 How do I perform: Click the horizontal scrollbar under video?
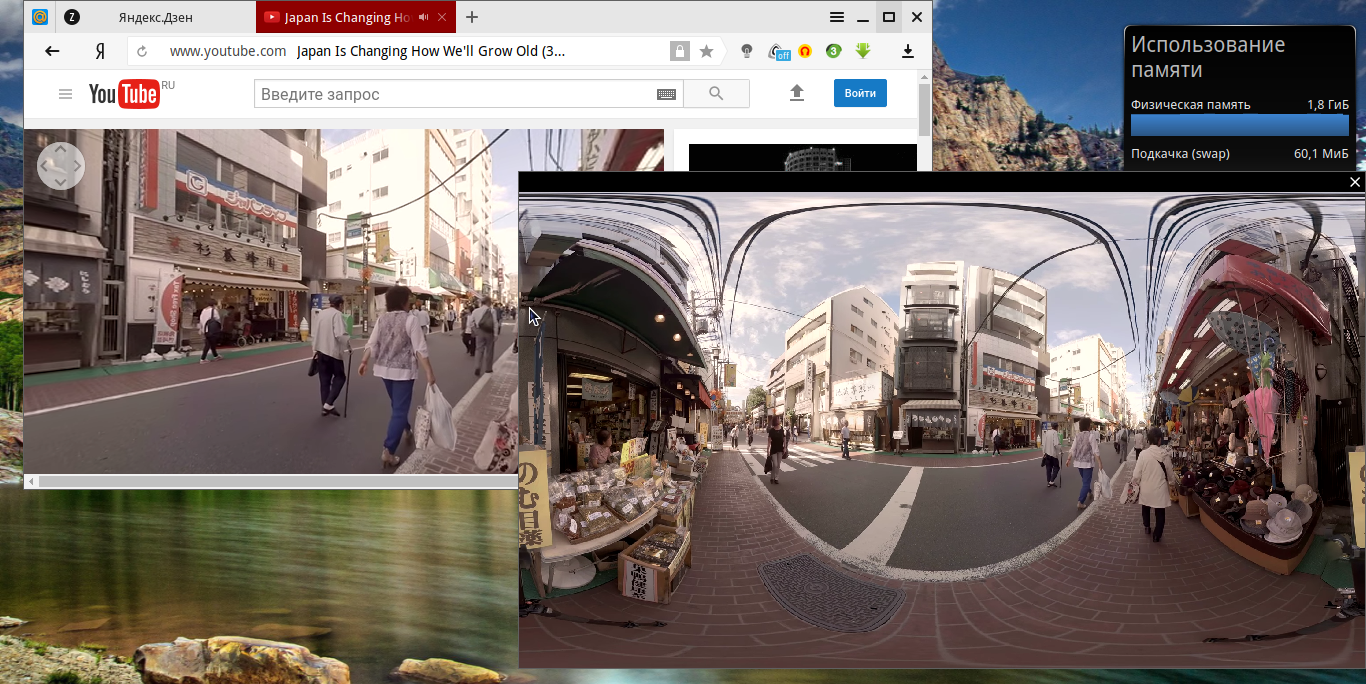click(270, 482)
